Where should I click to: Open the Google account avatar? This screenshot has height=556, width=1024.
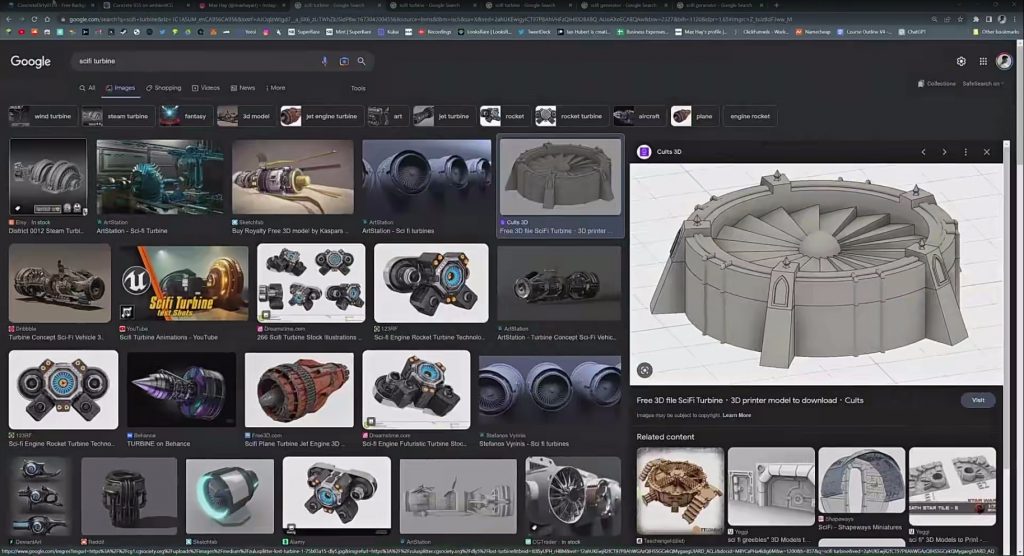1004,61
